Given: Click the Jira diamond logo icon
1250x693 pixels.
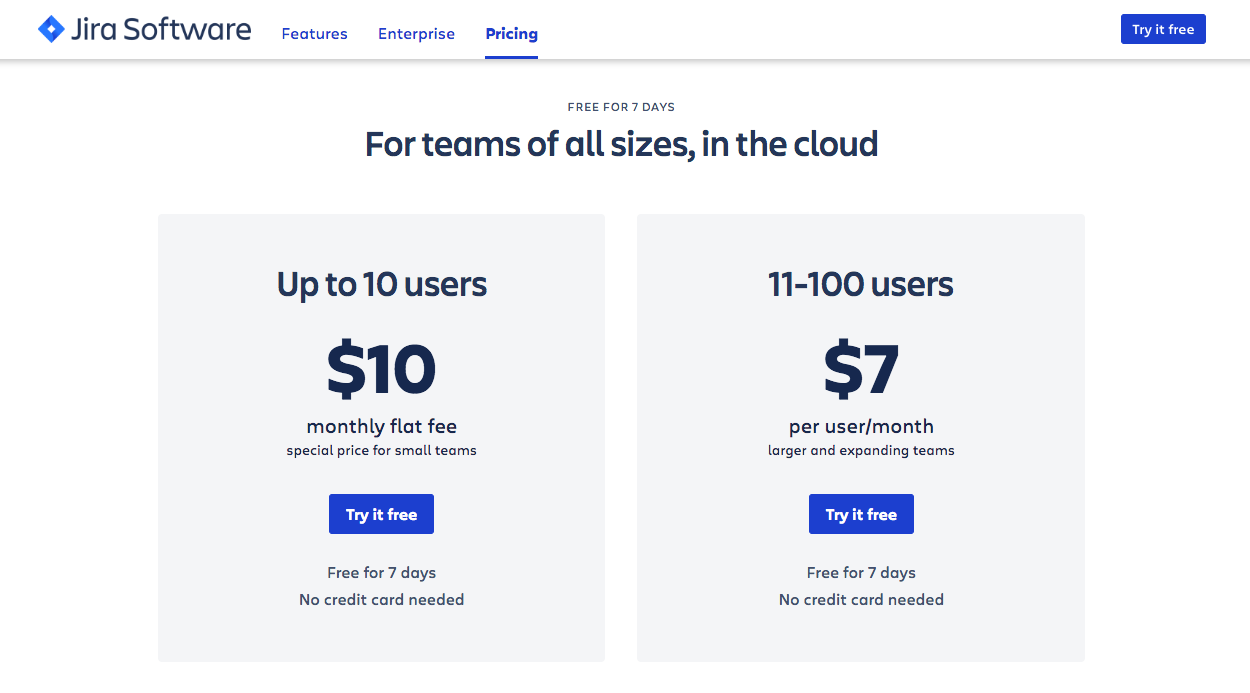Looking at the screenshot, I should 50,29.
